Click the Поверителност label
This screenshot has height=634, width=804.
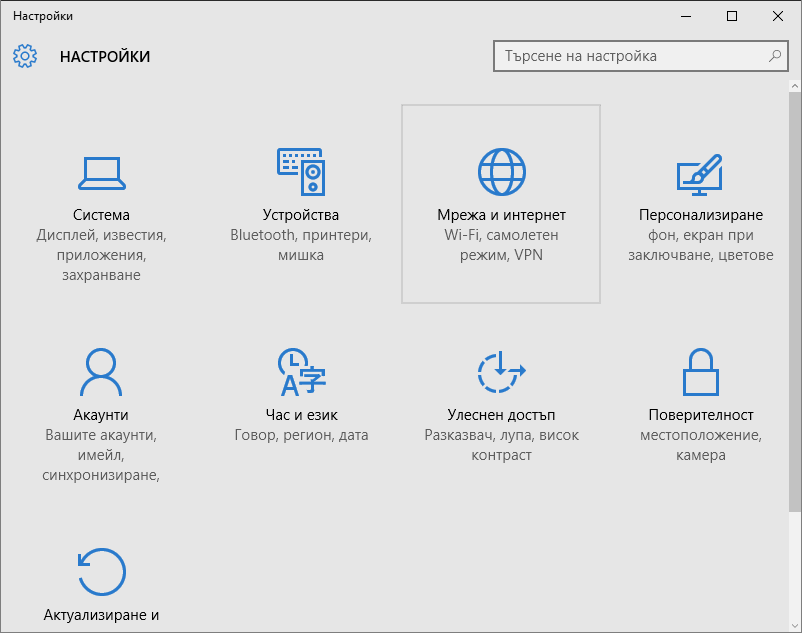[x=701, y=415]
